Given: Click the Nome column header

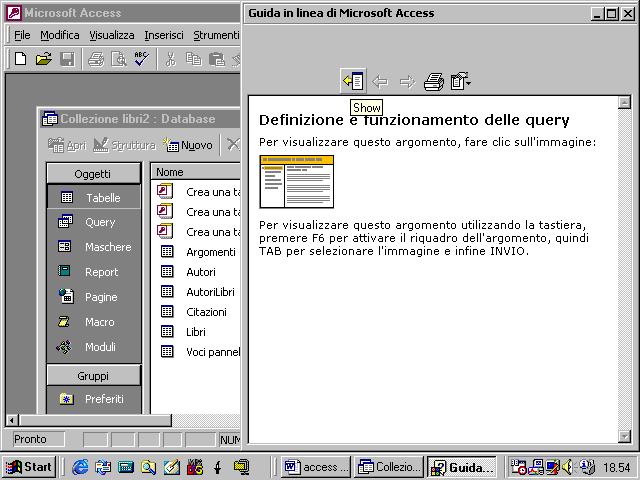Looking at the screenshot, I should pyautogui.click(x=196, y=172).
